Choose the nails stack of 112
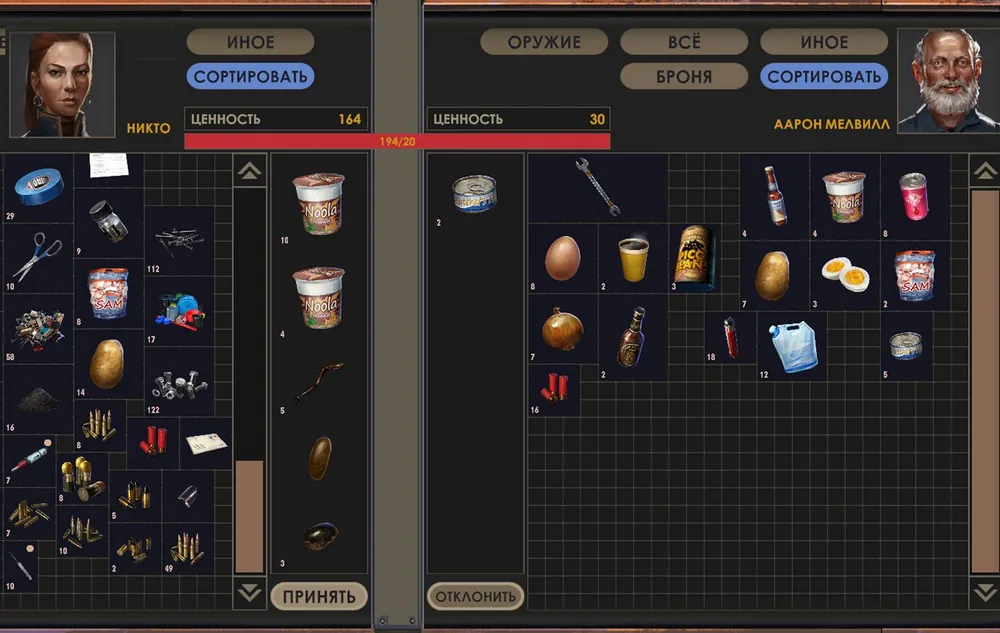This screenshot has width=1000, height=633. (x=179, y=240)
